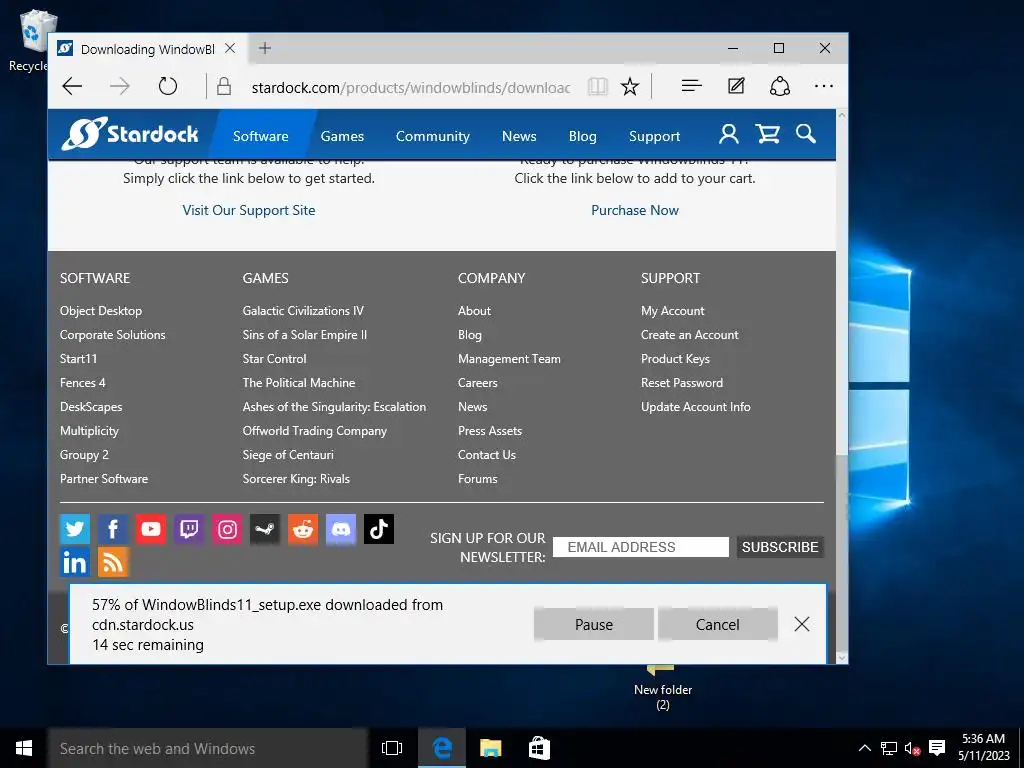Image resolution: width=1024 pixels, height=768 pixels.
Task: Open the network status tray icon
Action: [x=889, y=748]
